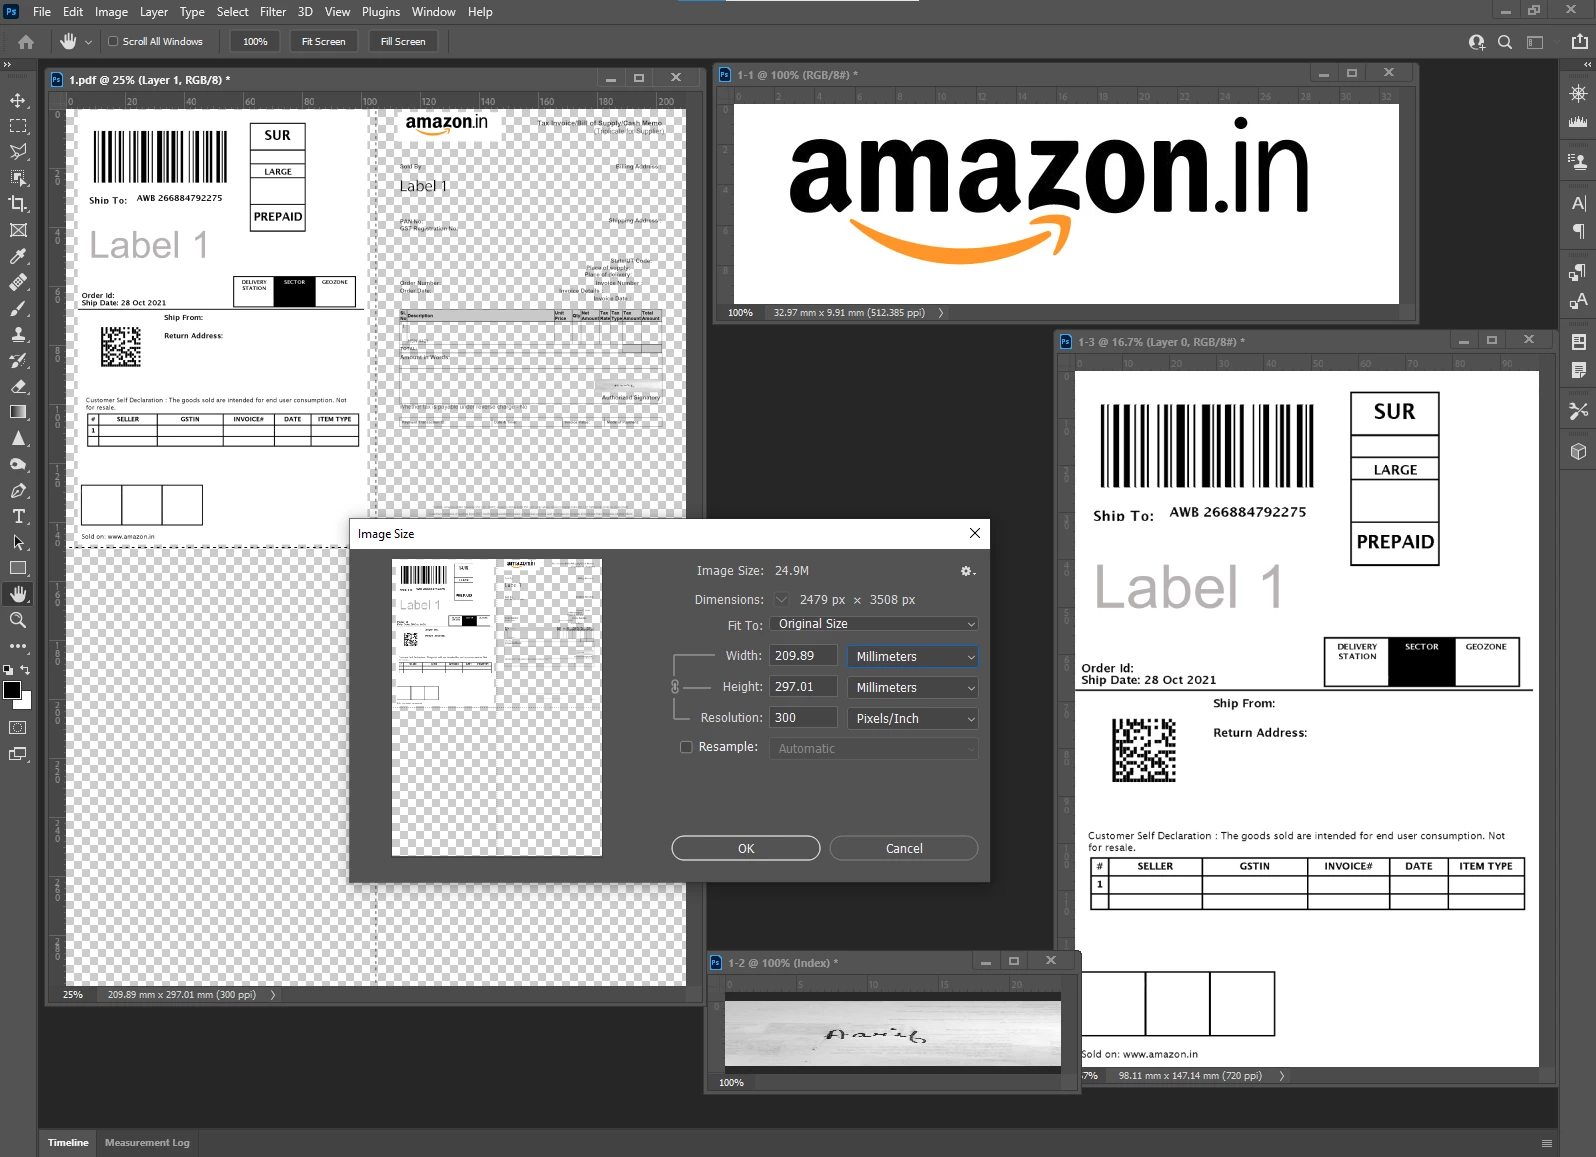
Task: Enable the Resample checkbox
Action: coord(686,747)
